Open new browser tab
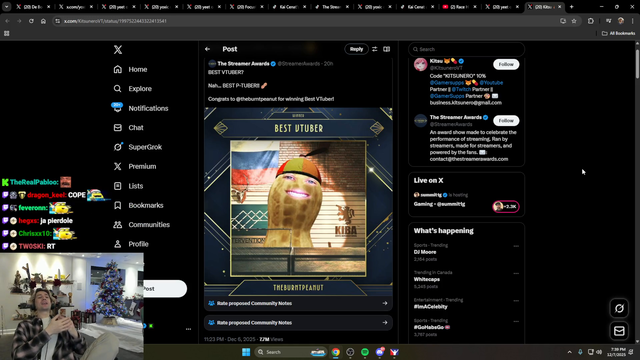Viewport: 640px width, 360px height. point(571,7)
